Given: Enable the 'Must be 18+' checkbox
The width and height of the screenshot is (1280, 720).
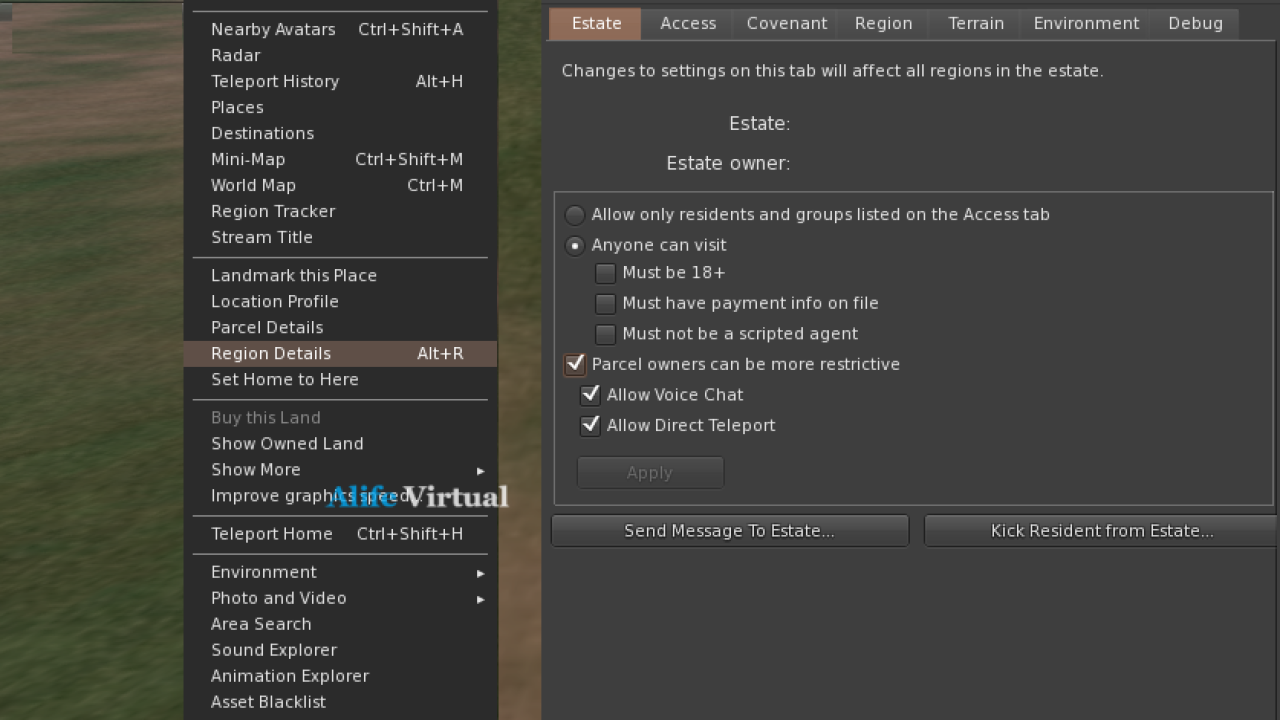Looking at the screenshot, I should (605, 273).
